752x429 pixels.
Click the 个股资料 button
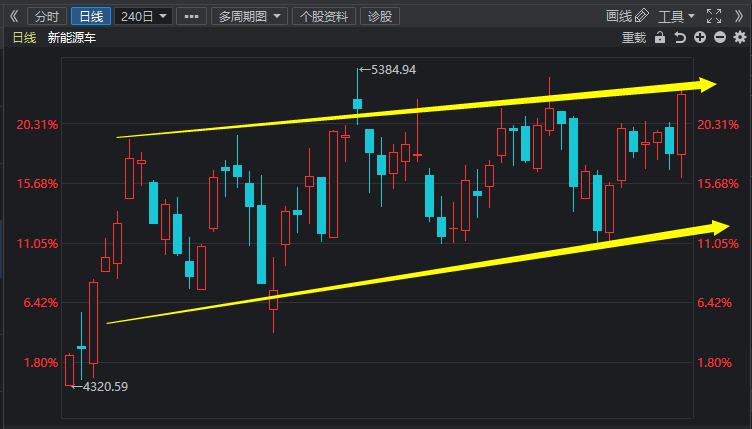(x=324, y=16)
